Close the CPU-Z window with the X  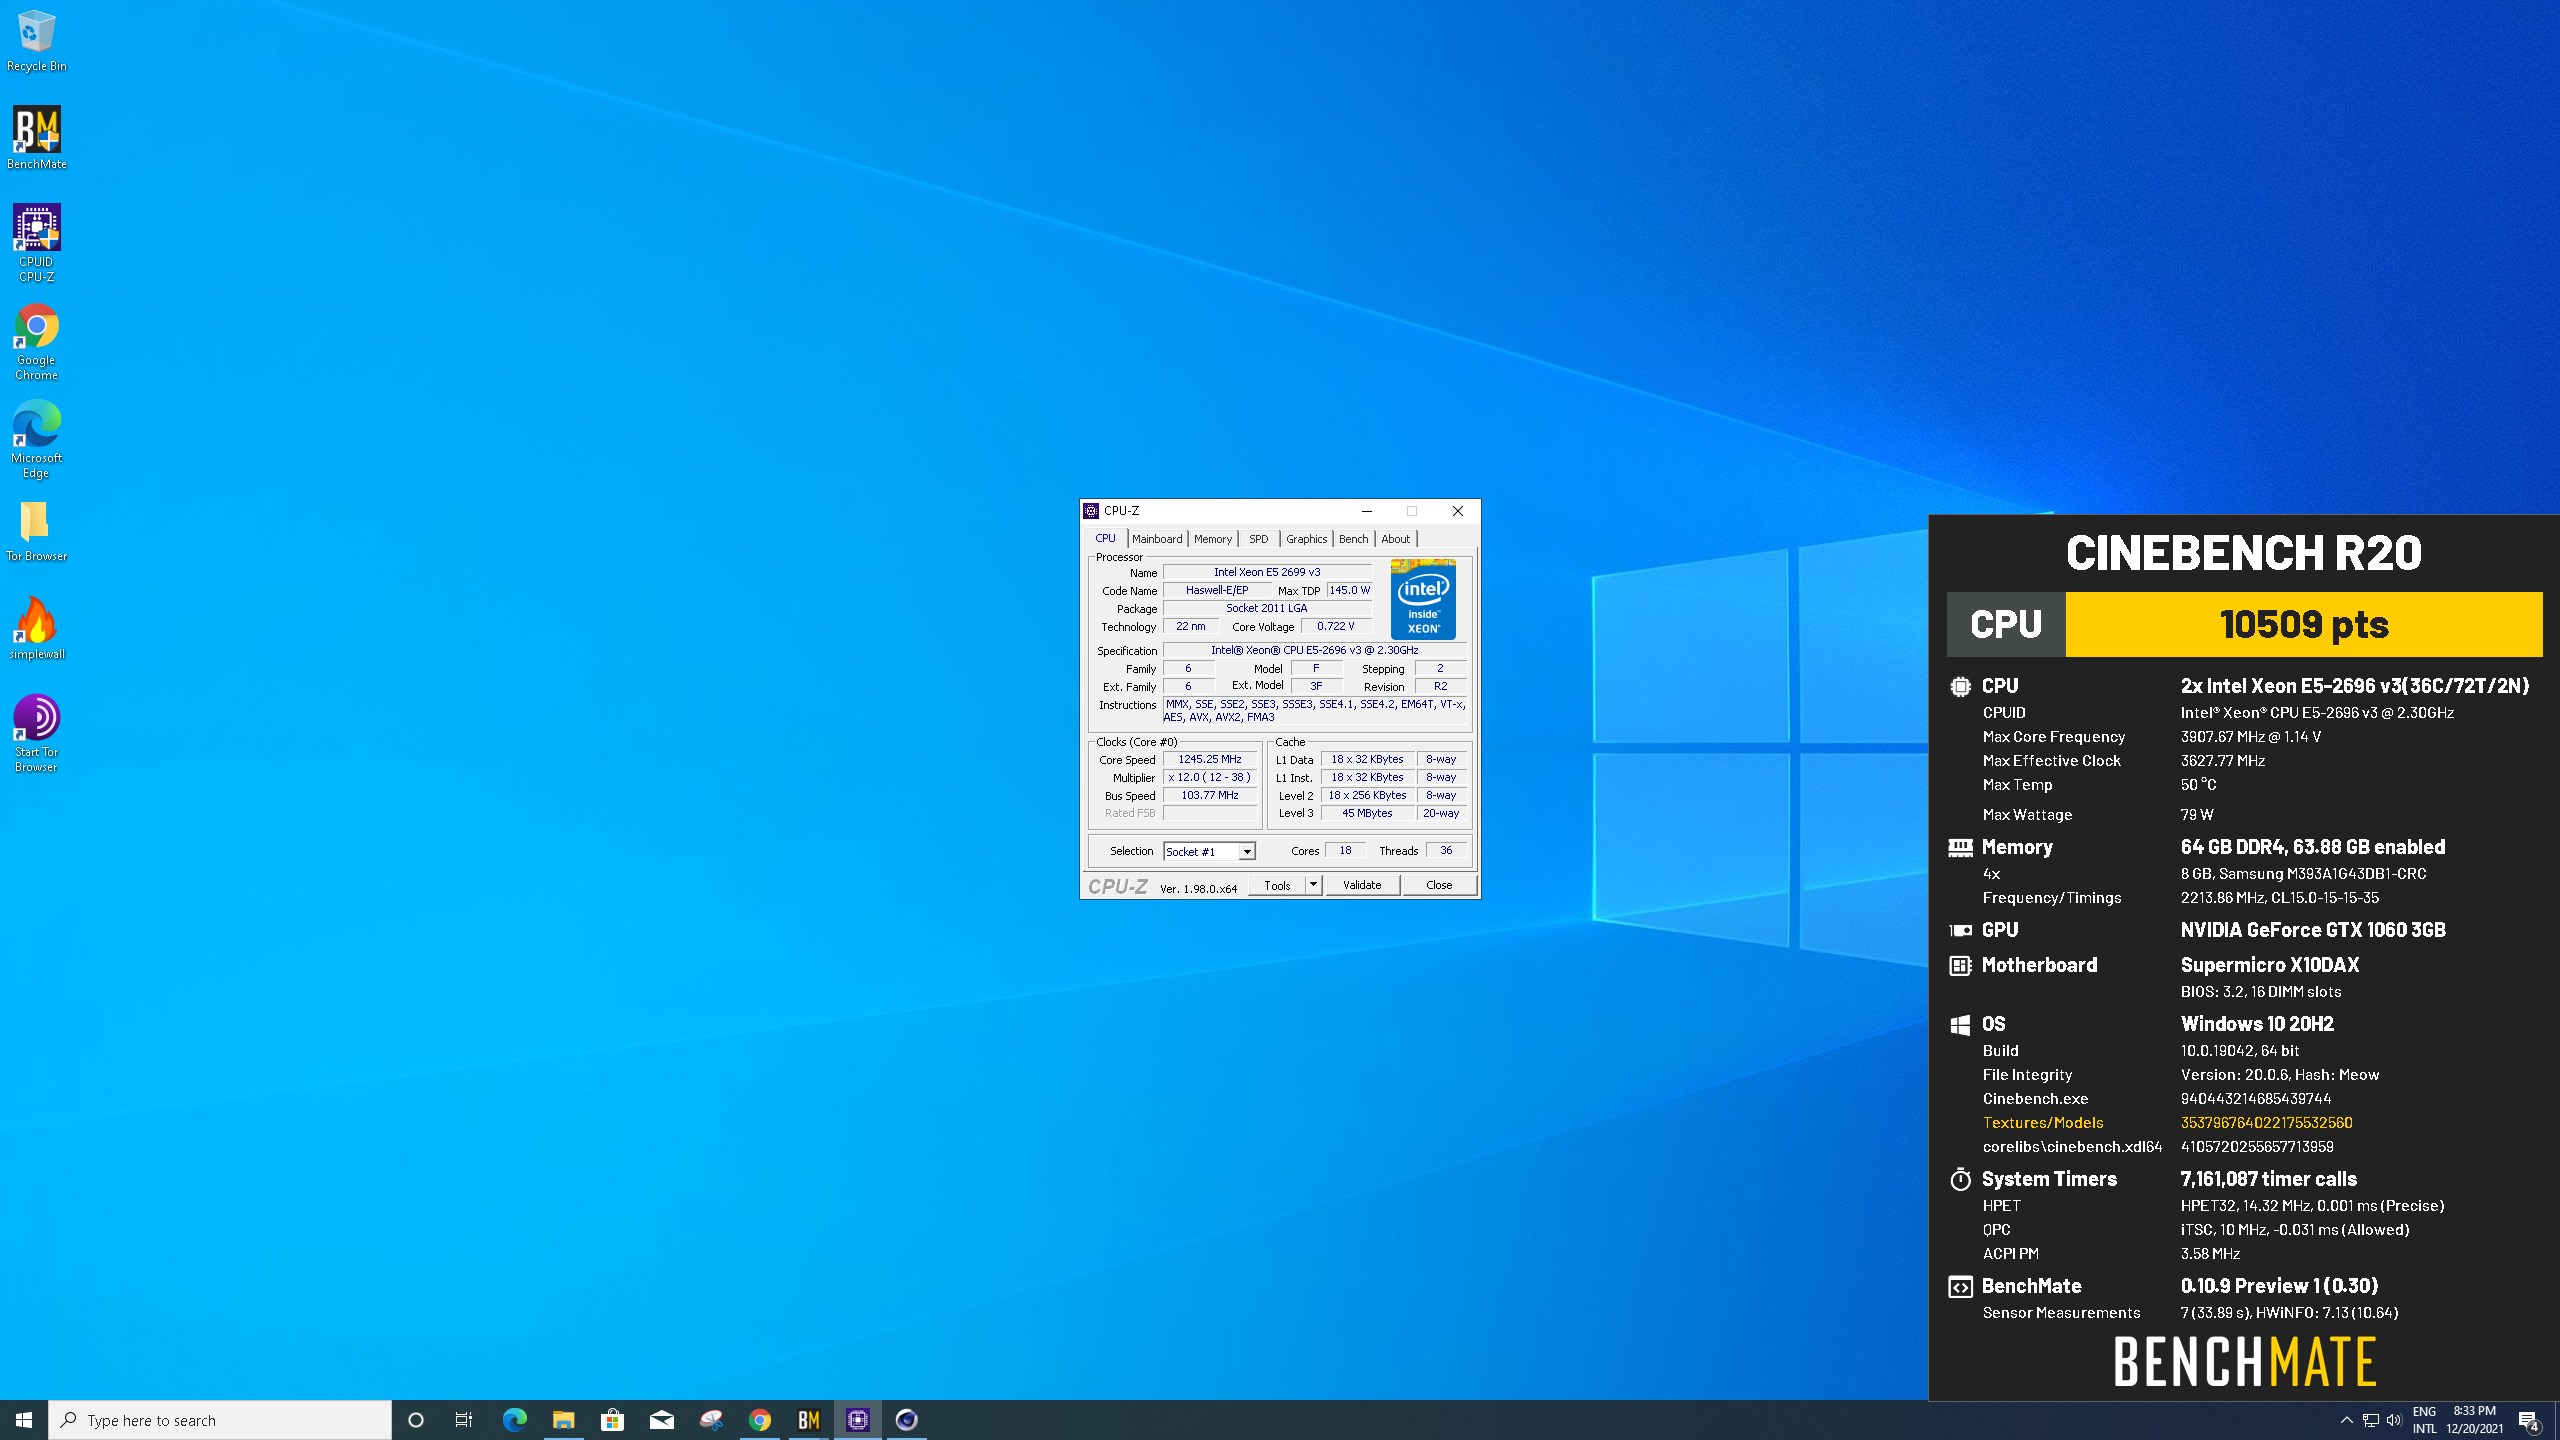coord(1458,511)
